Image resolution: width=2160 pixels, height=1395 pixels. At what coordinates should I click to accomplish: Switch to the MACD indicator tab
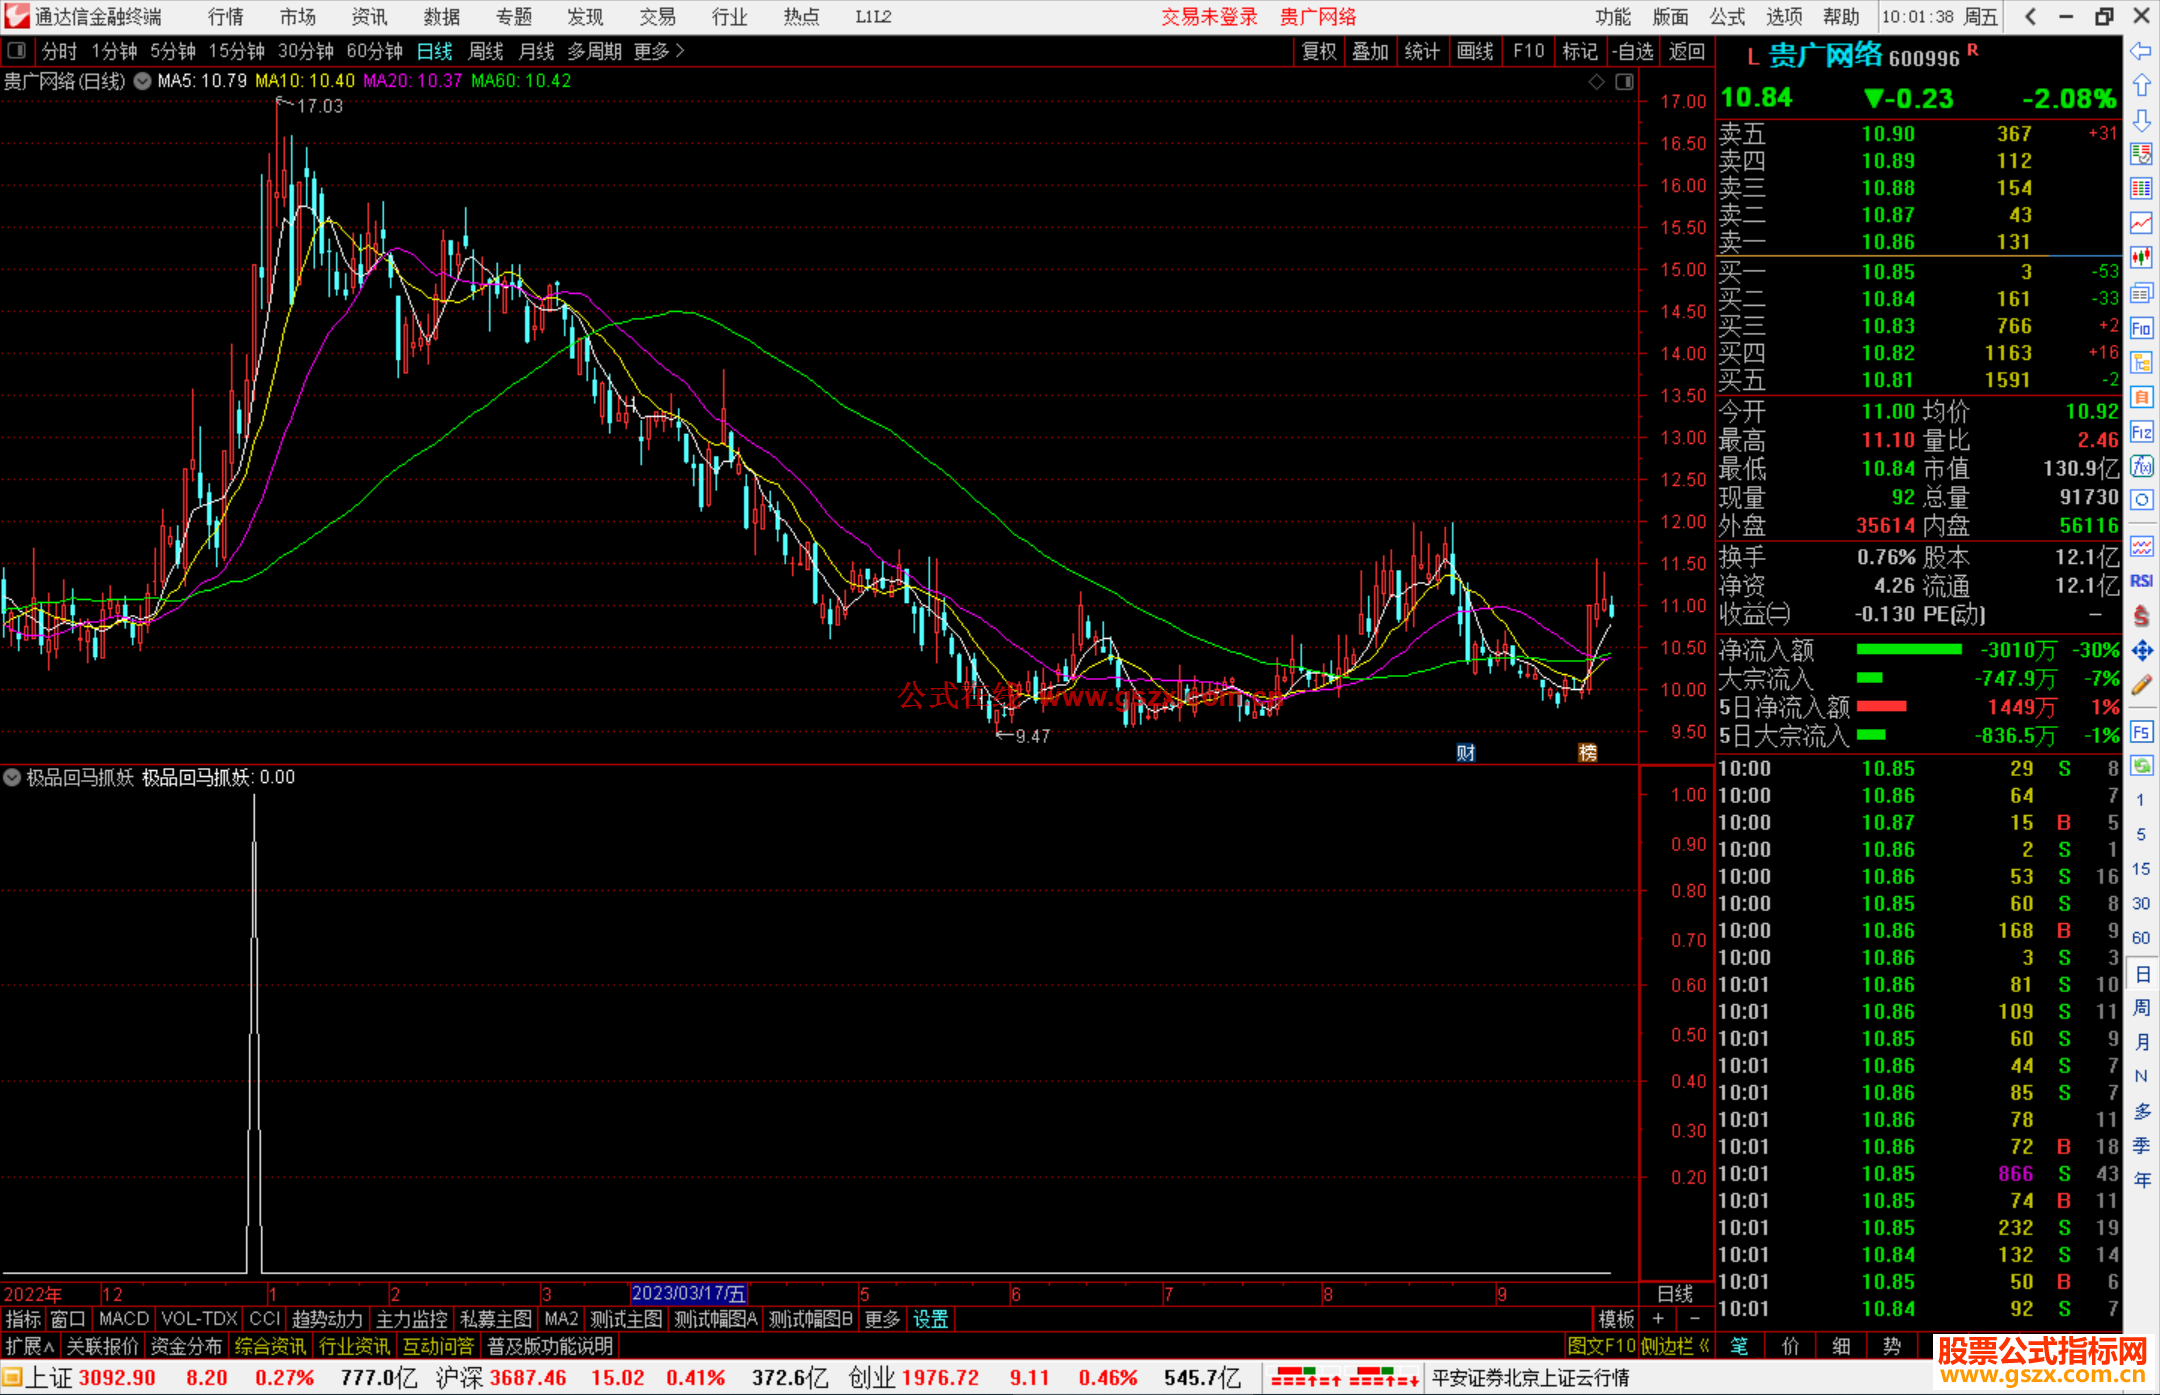coord(124,1319)
